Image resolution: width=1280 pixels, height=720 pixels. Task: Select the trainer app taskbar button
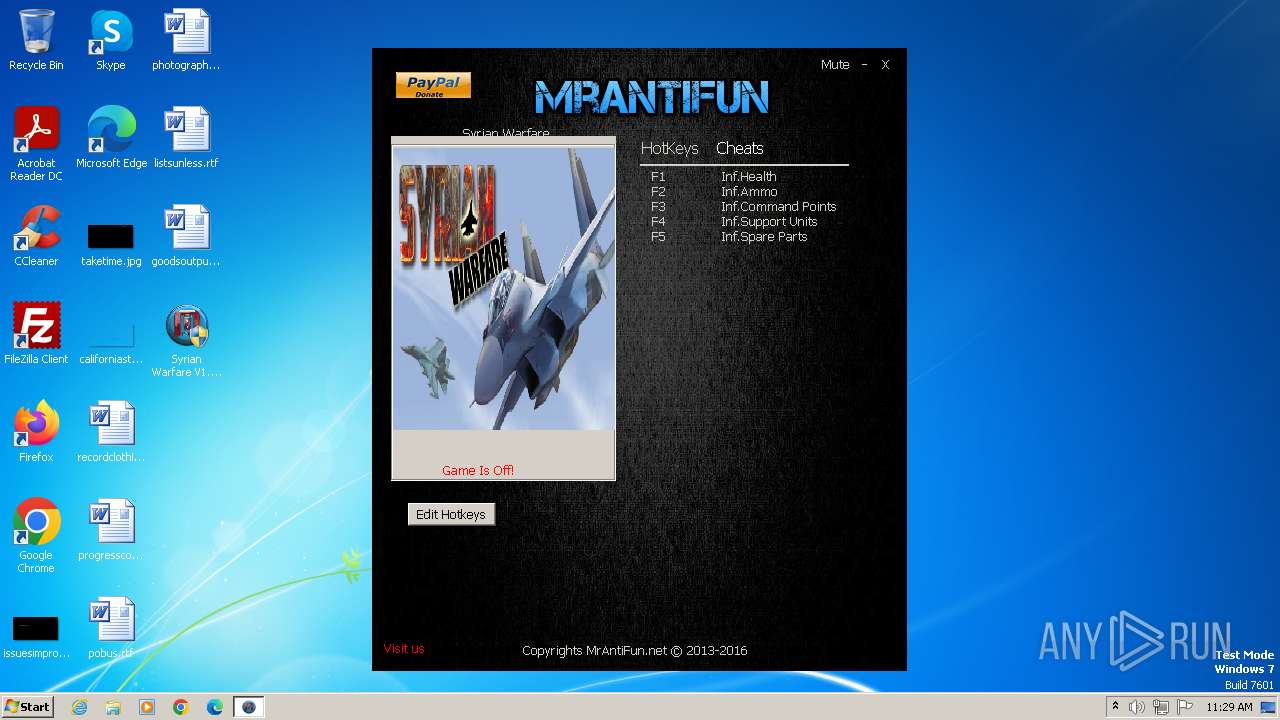coord(249,707)
